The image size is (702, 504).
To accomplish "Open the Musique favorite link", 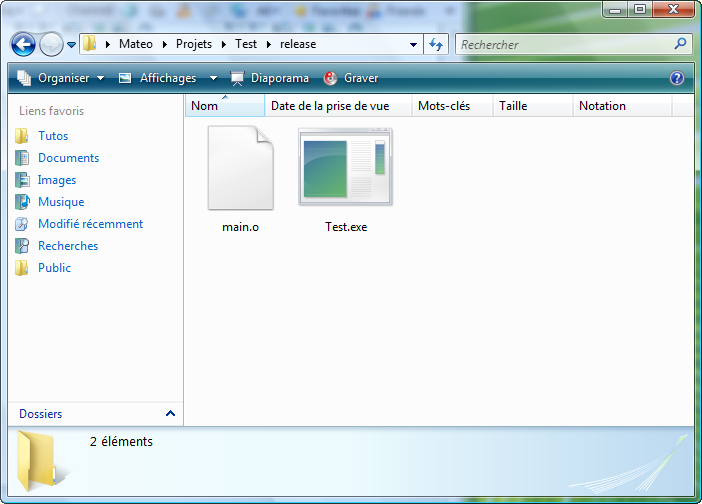I will click(61, 202).
